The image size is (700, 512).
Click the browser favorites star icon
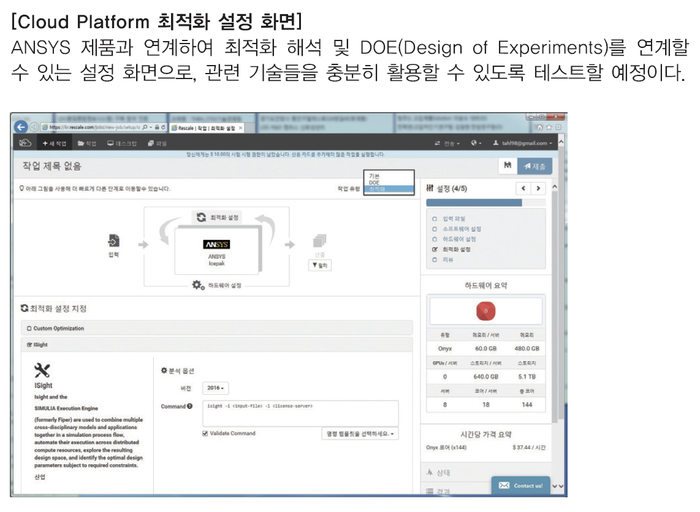[x=549, y=127]
